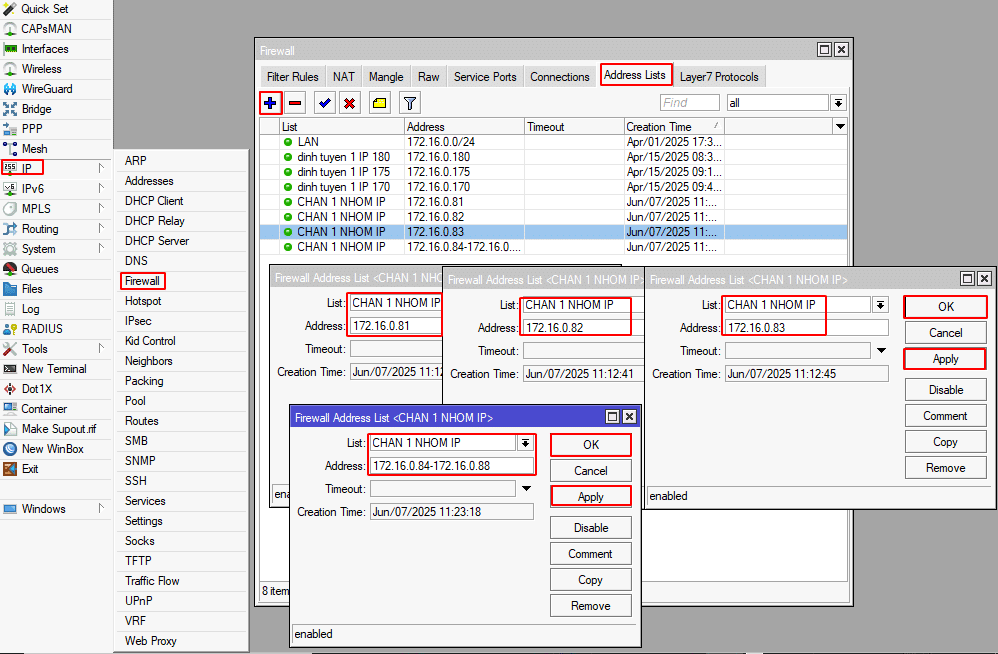Expand Timeout field in 172.16.0.84-172.16.0.88 dialog

[x=526, y=489]
